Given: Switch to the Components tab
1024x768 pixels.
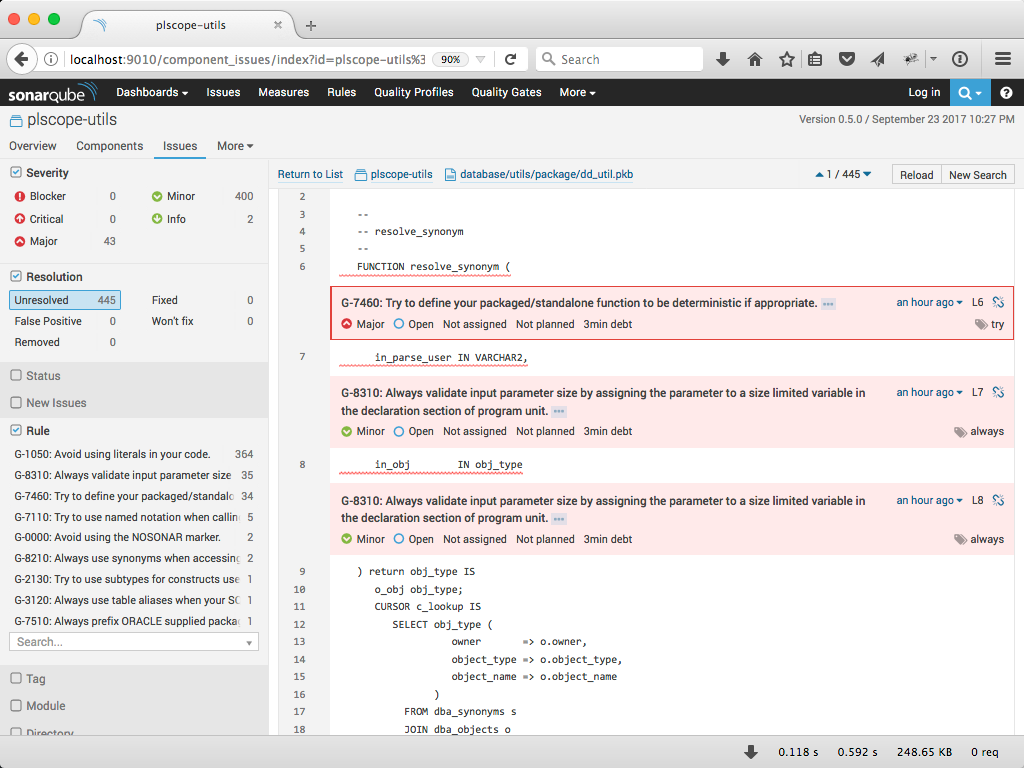Looking at the screenshot, I should (x=110, y=146).
